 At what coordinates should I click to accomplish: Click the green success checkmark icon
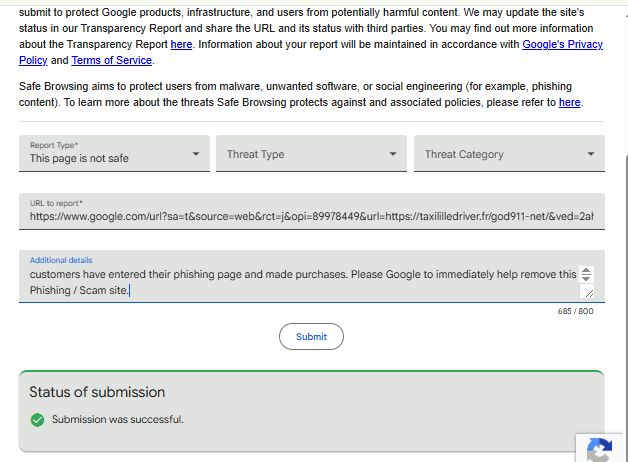point(38,420)
